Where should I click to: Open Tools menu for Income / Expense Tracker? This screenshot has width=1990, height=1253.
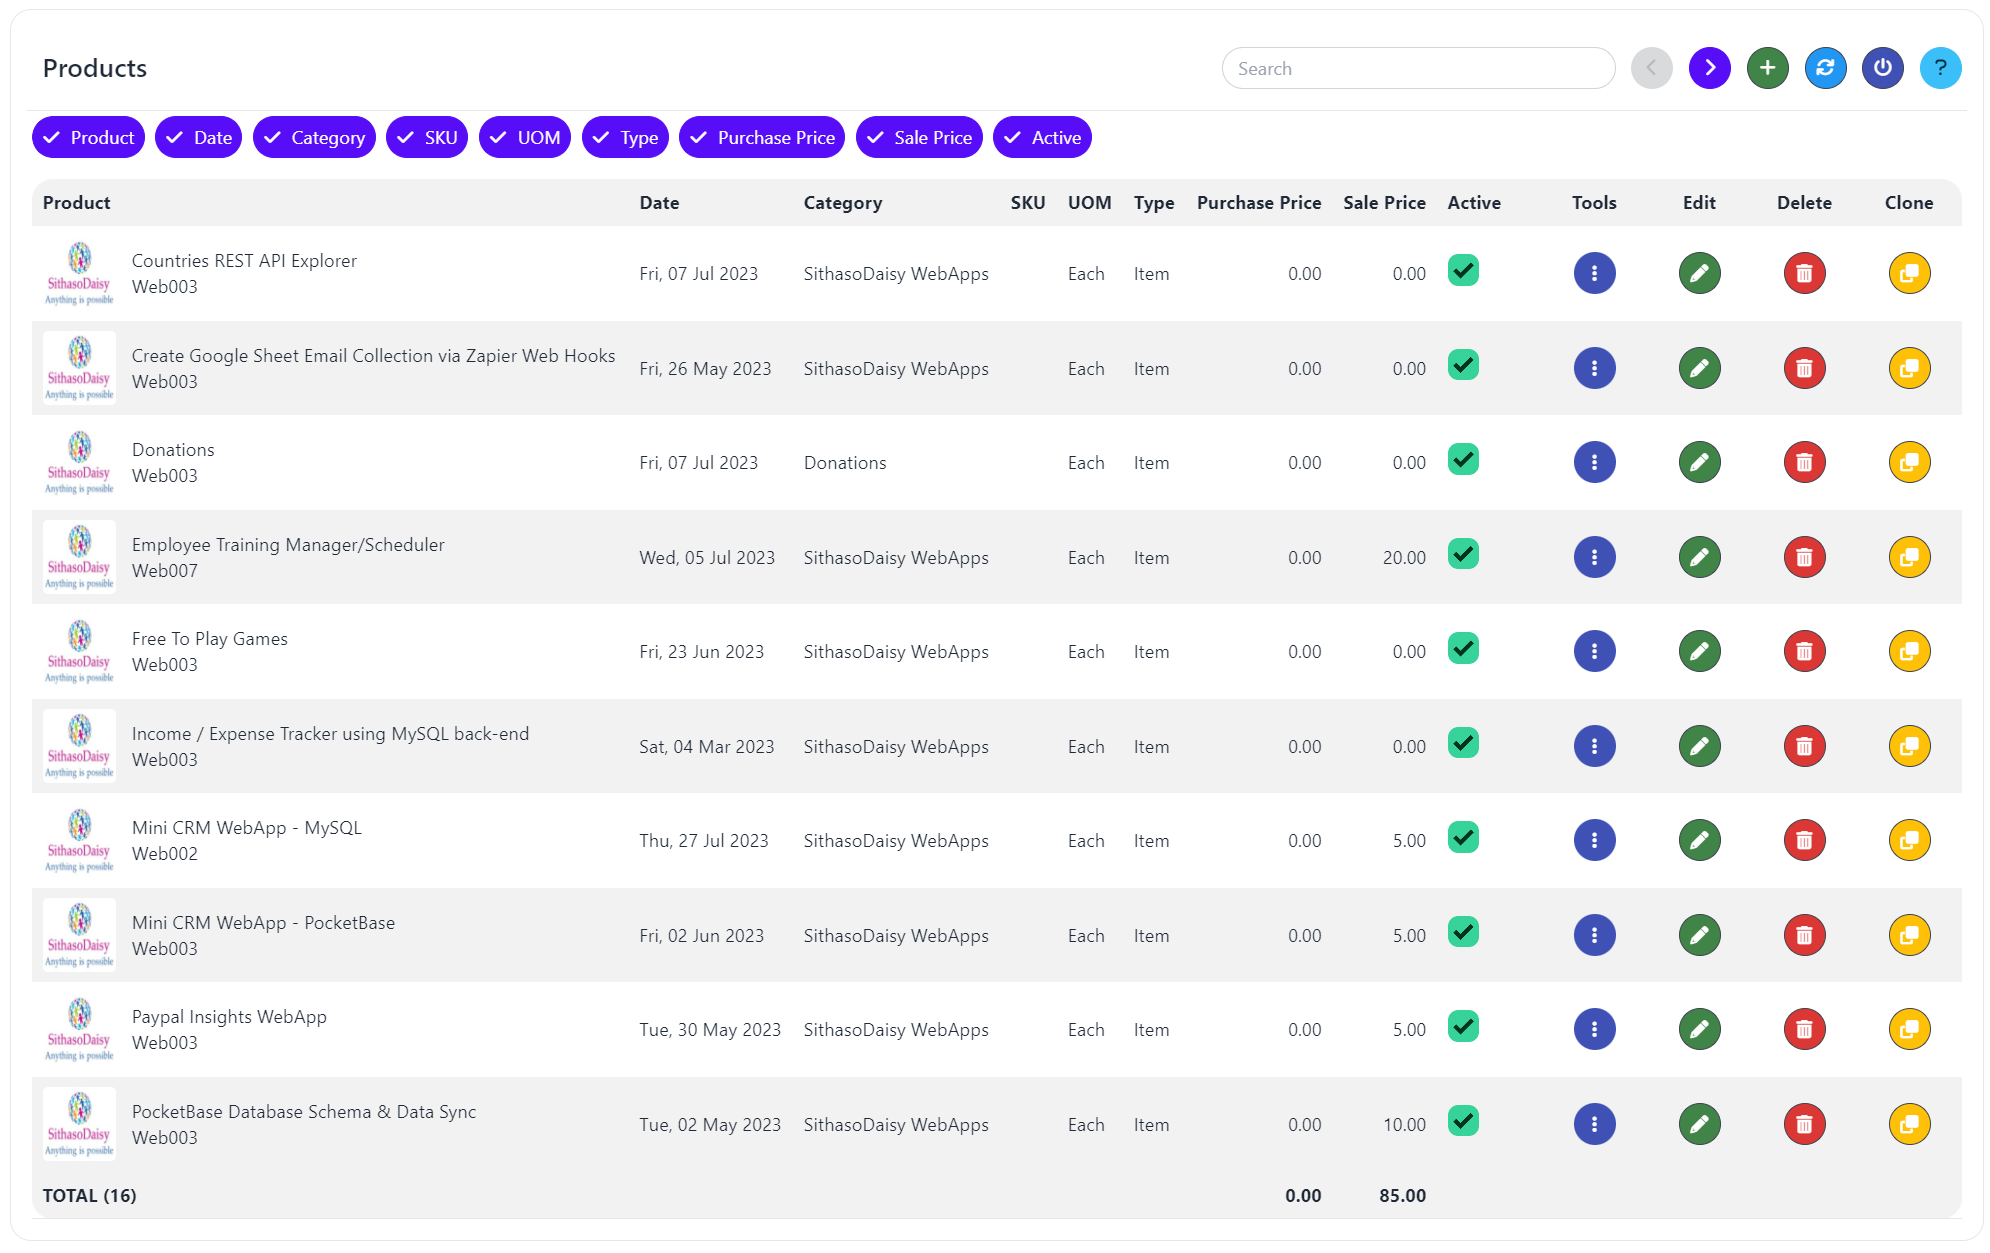1594,747
